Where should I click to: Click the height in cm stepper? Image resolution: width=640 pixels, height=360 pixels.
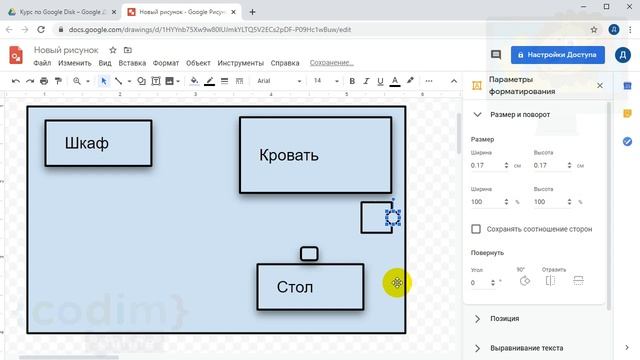click(569, 165)
